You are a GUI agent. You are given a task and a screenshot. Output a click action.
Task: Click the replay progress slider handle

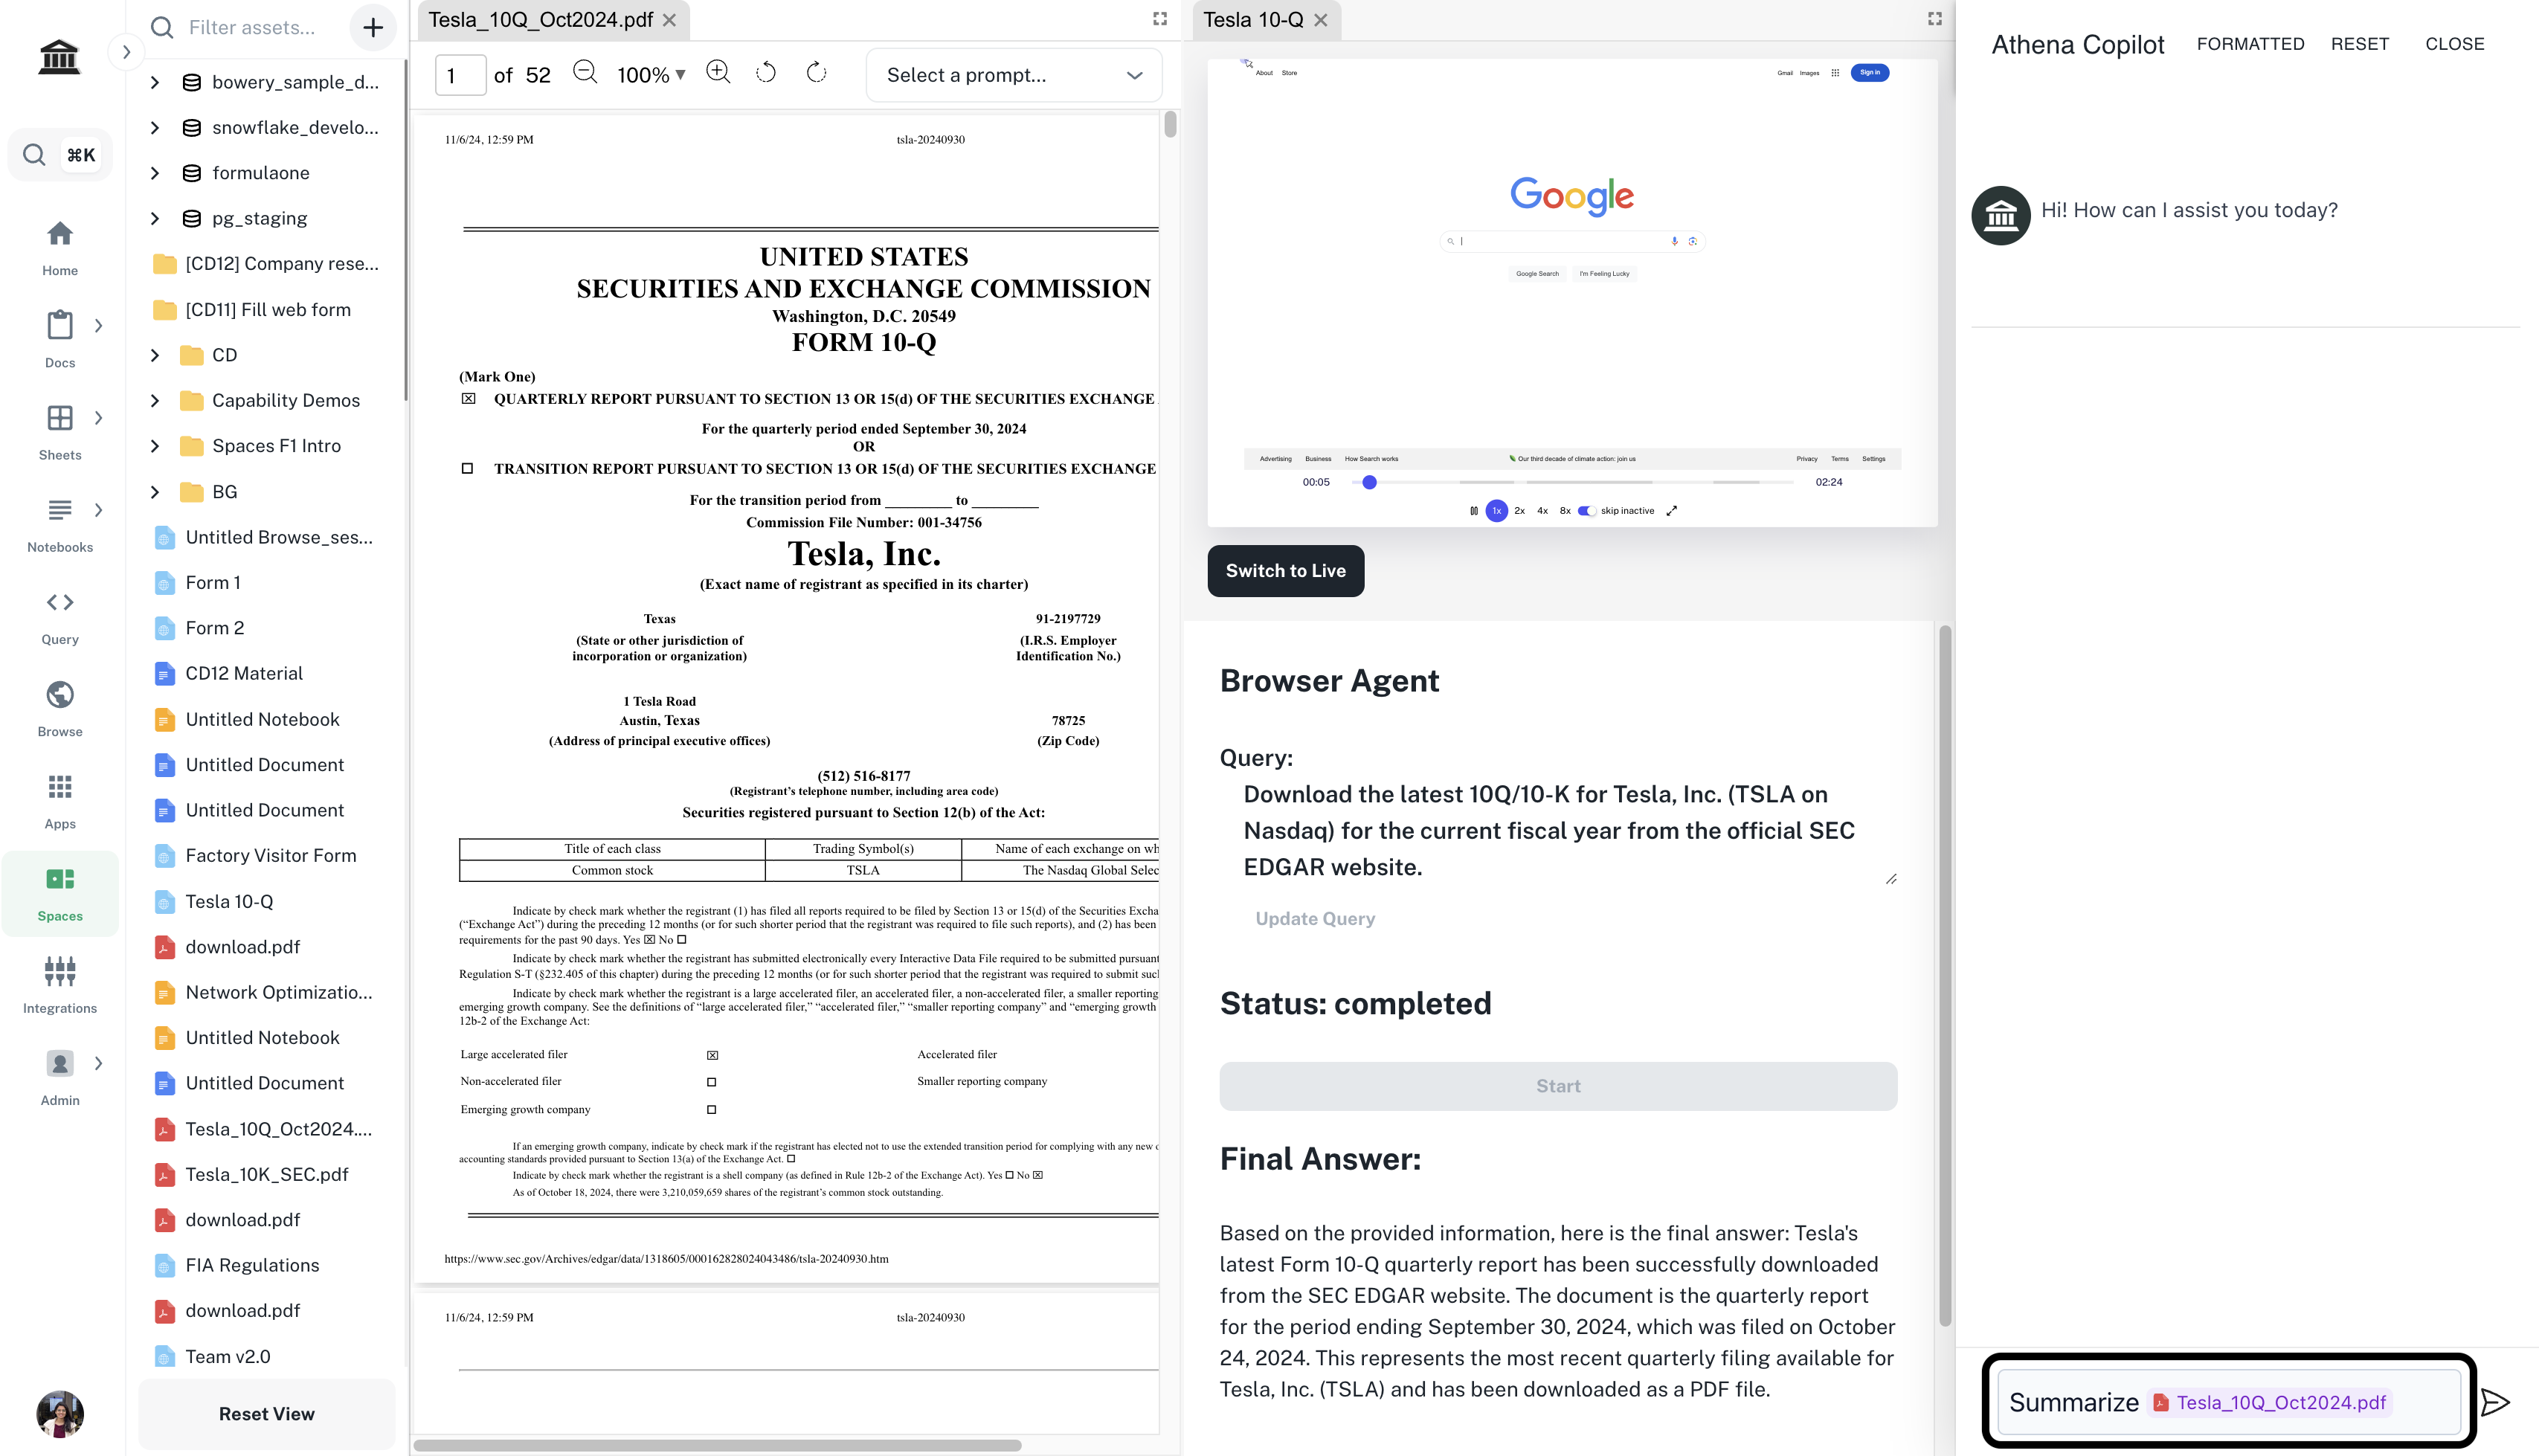1370,482
